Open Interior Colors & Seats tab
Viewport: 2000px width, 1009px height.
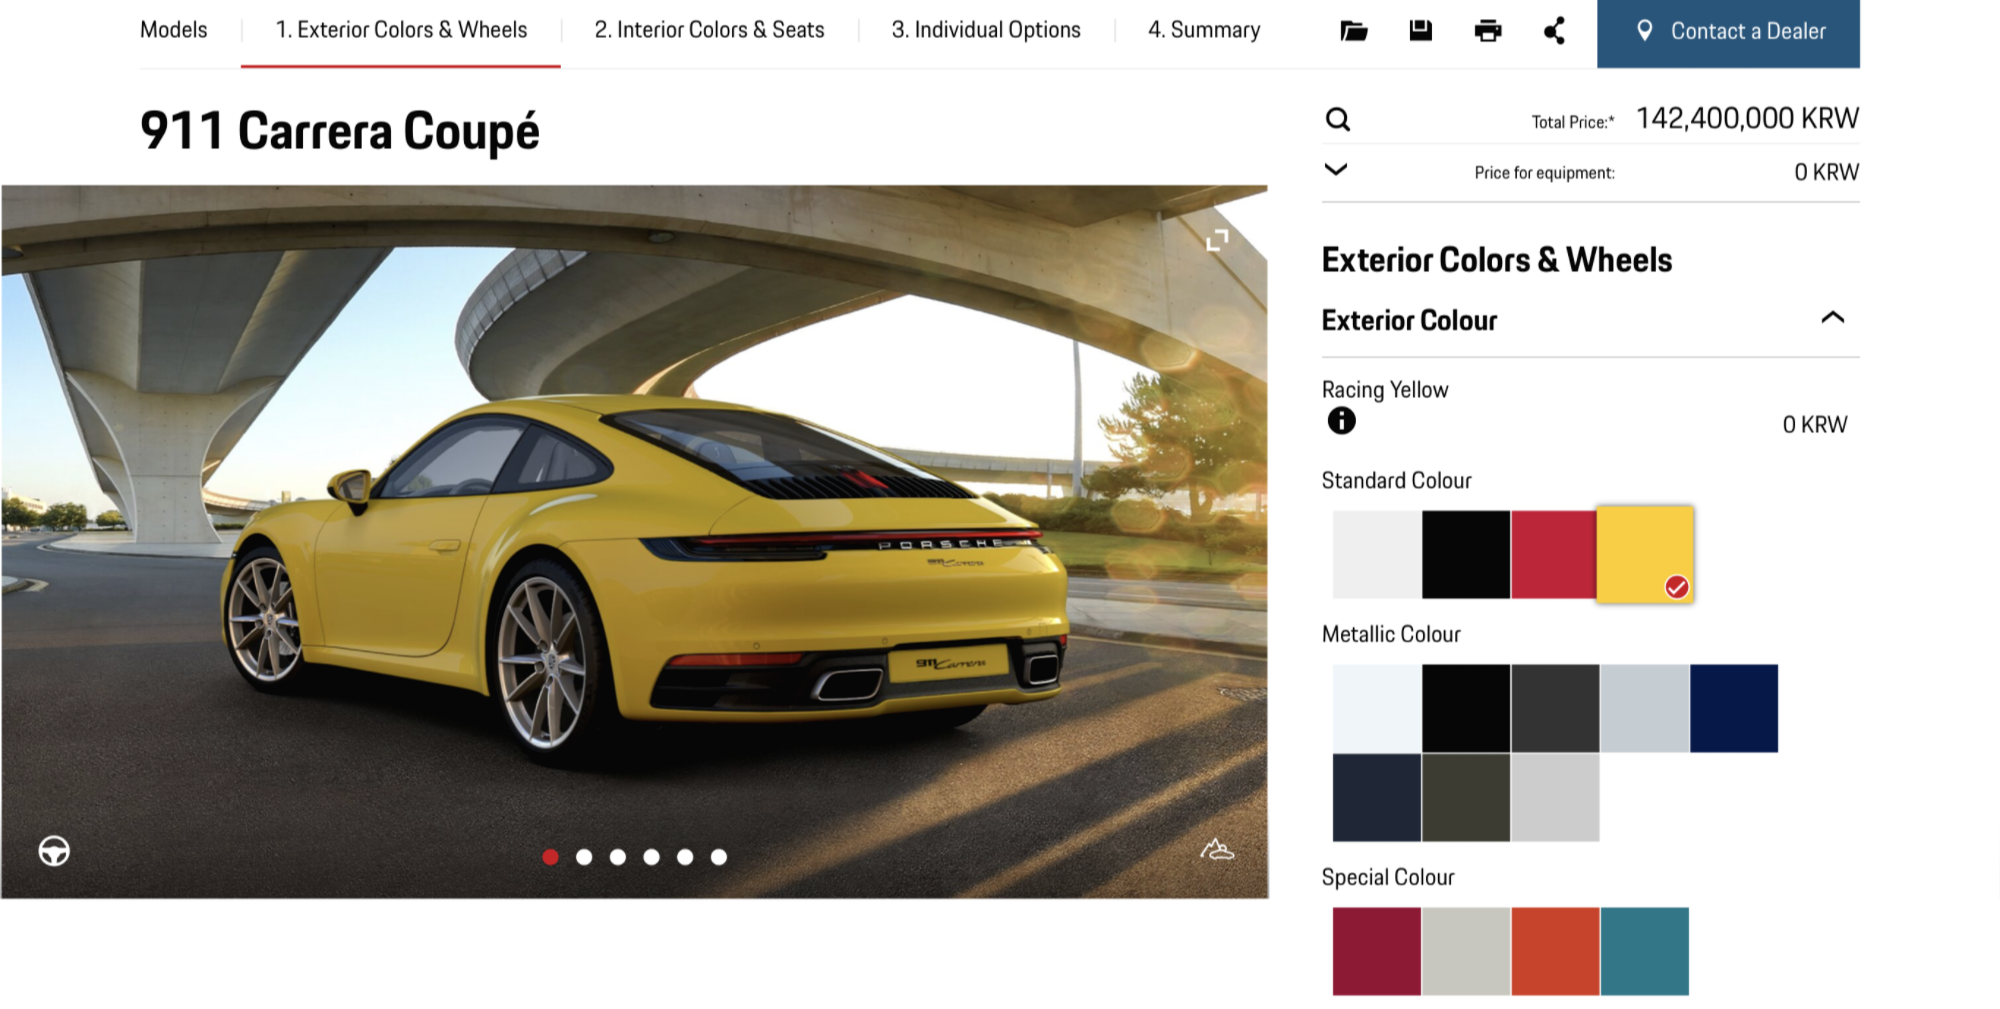coord(709,30)
